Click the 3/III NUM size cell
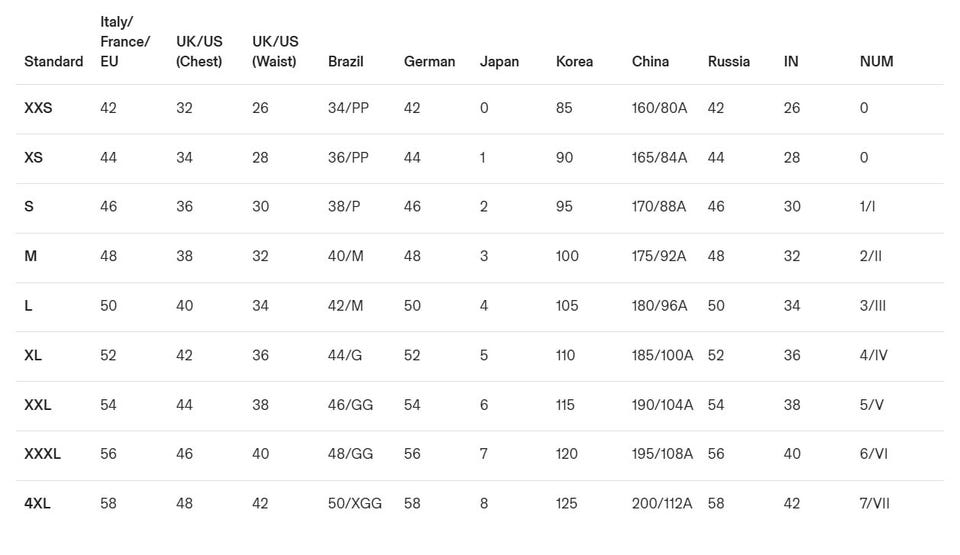This screenshot has width=960, height=555. click(x=873, y=306)
